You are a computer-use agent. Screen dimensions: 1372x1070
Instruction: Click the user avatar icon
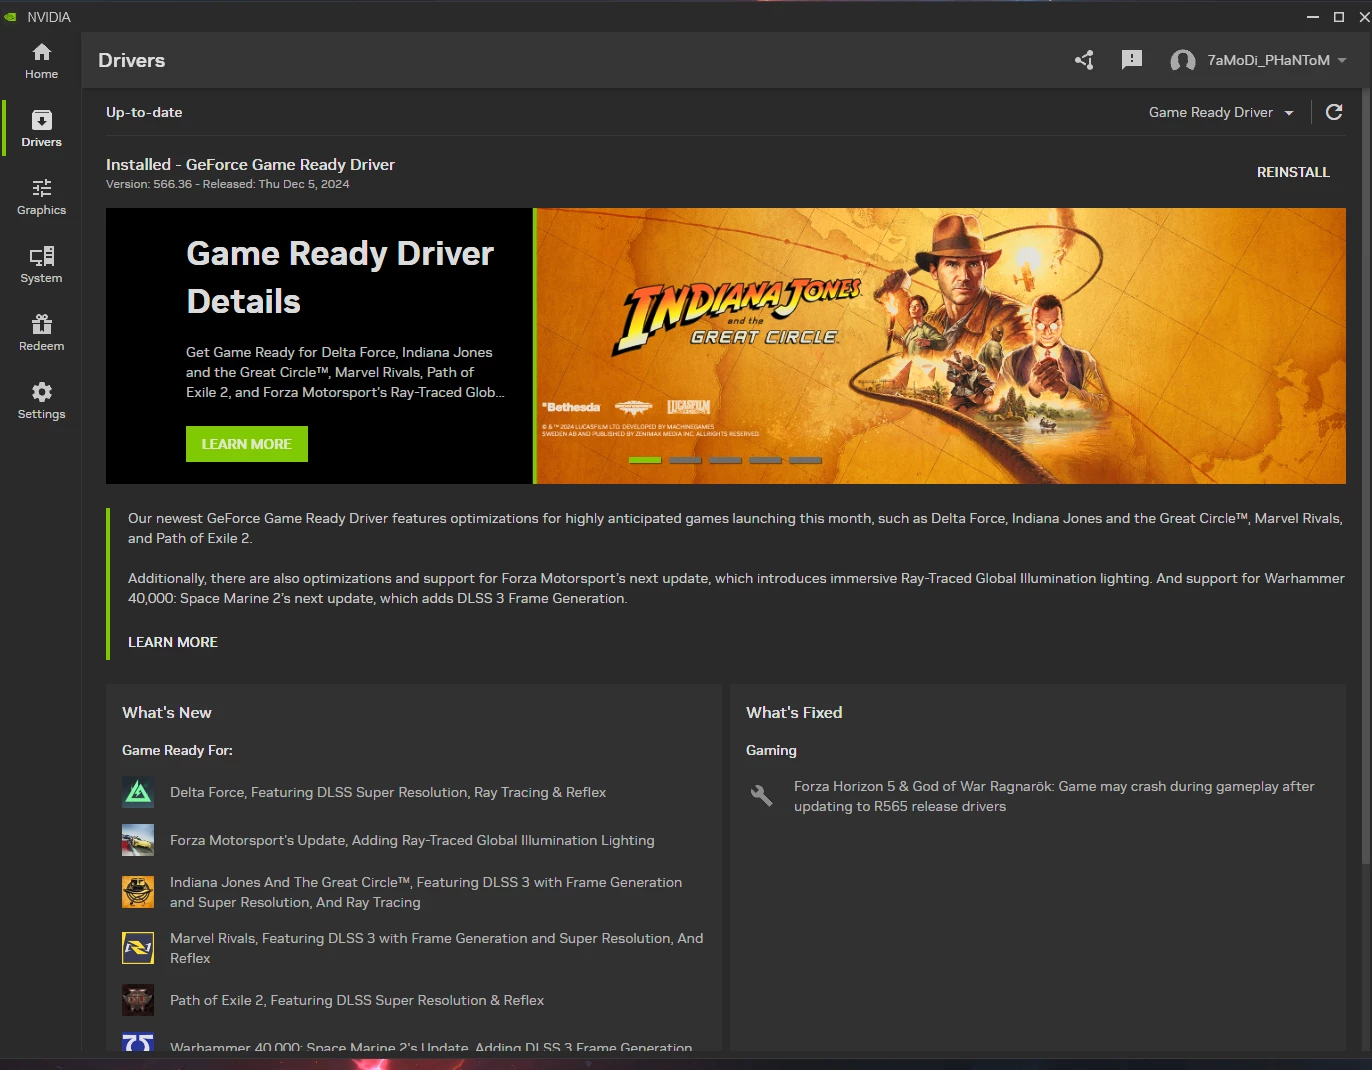[1183, 60]
